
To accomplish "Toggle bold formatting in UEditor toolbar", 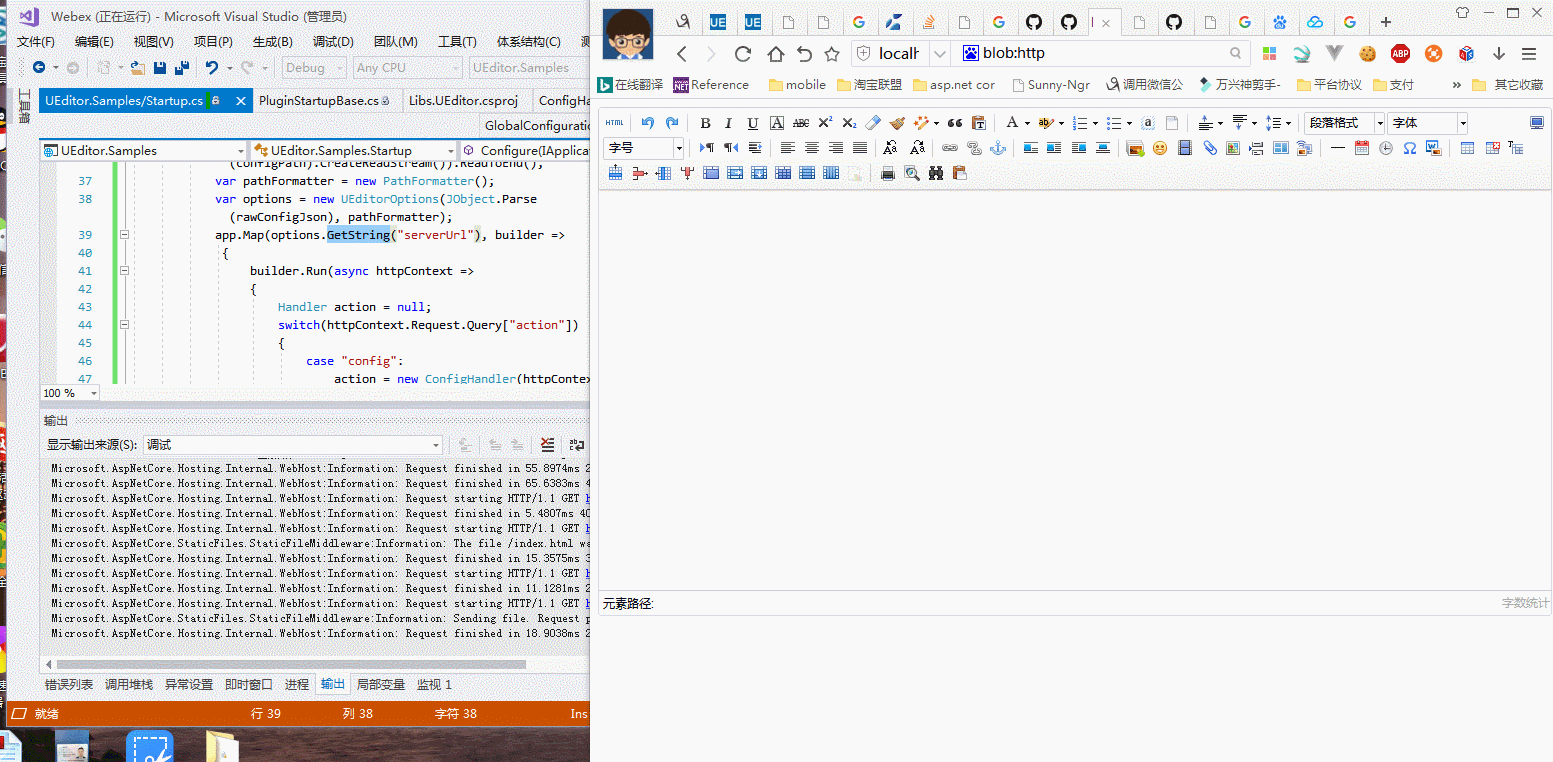I will [x=705, y=123].
